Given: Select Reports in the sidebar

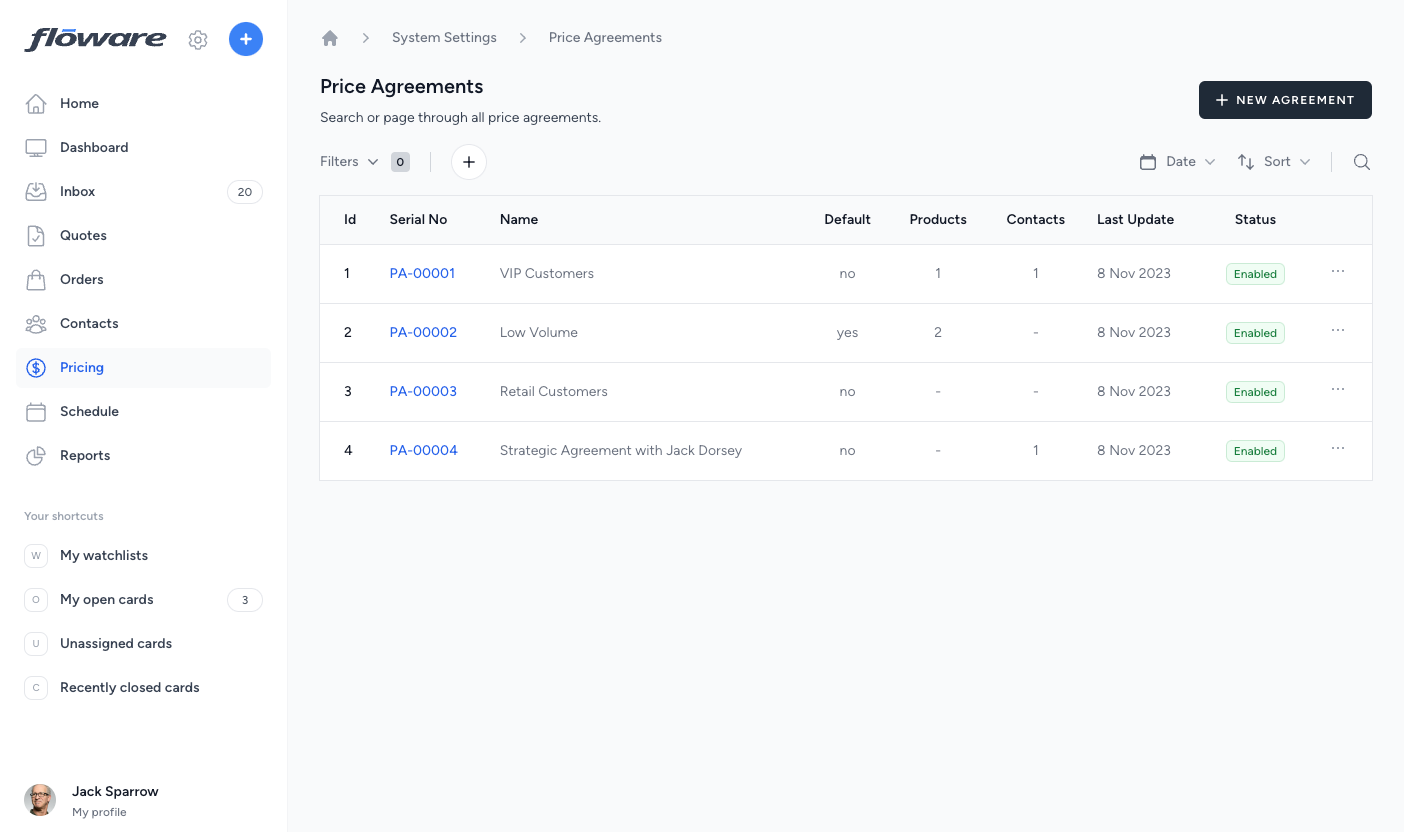Looking at the screenshot, I should 85,455.
